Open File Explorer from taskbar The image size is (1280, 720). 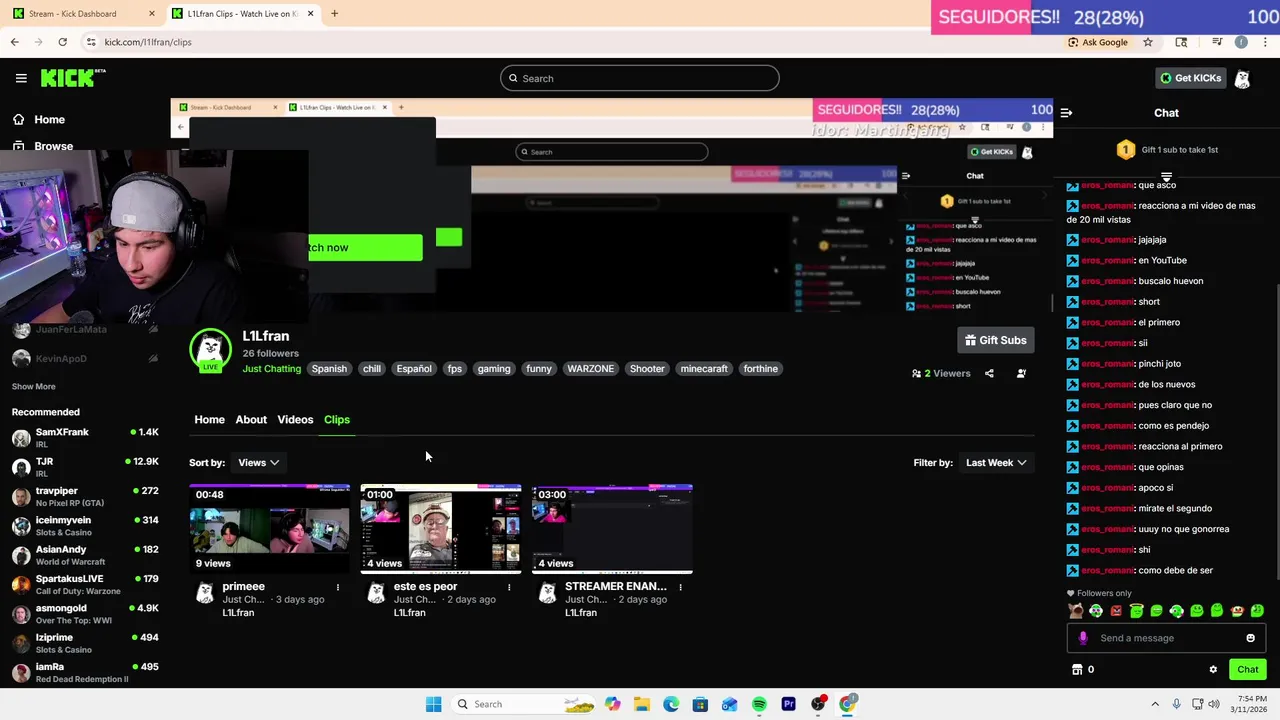(641, 704)
